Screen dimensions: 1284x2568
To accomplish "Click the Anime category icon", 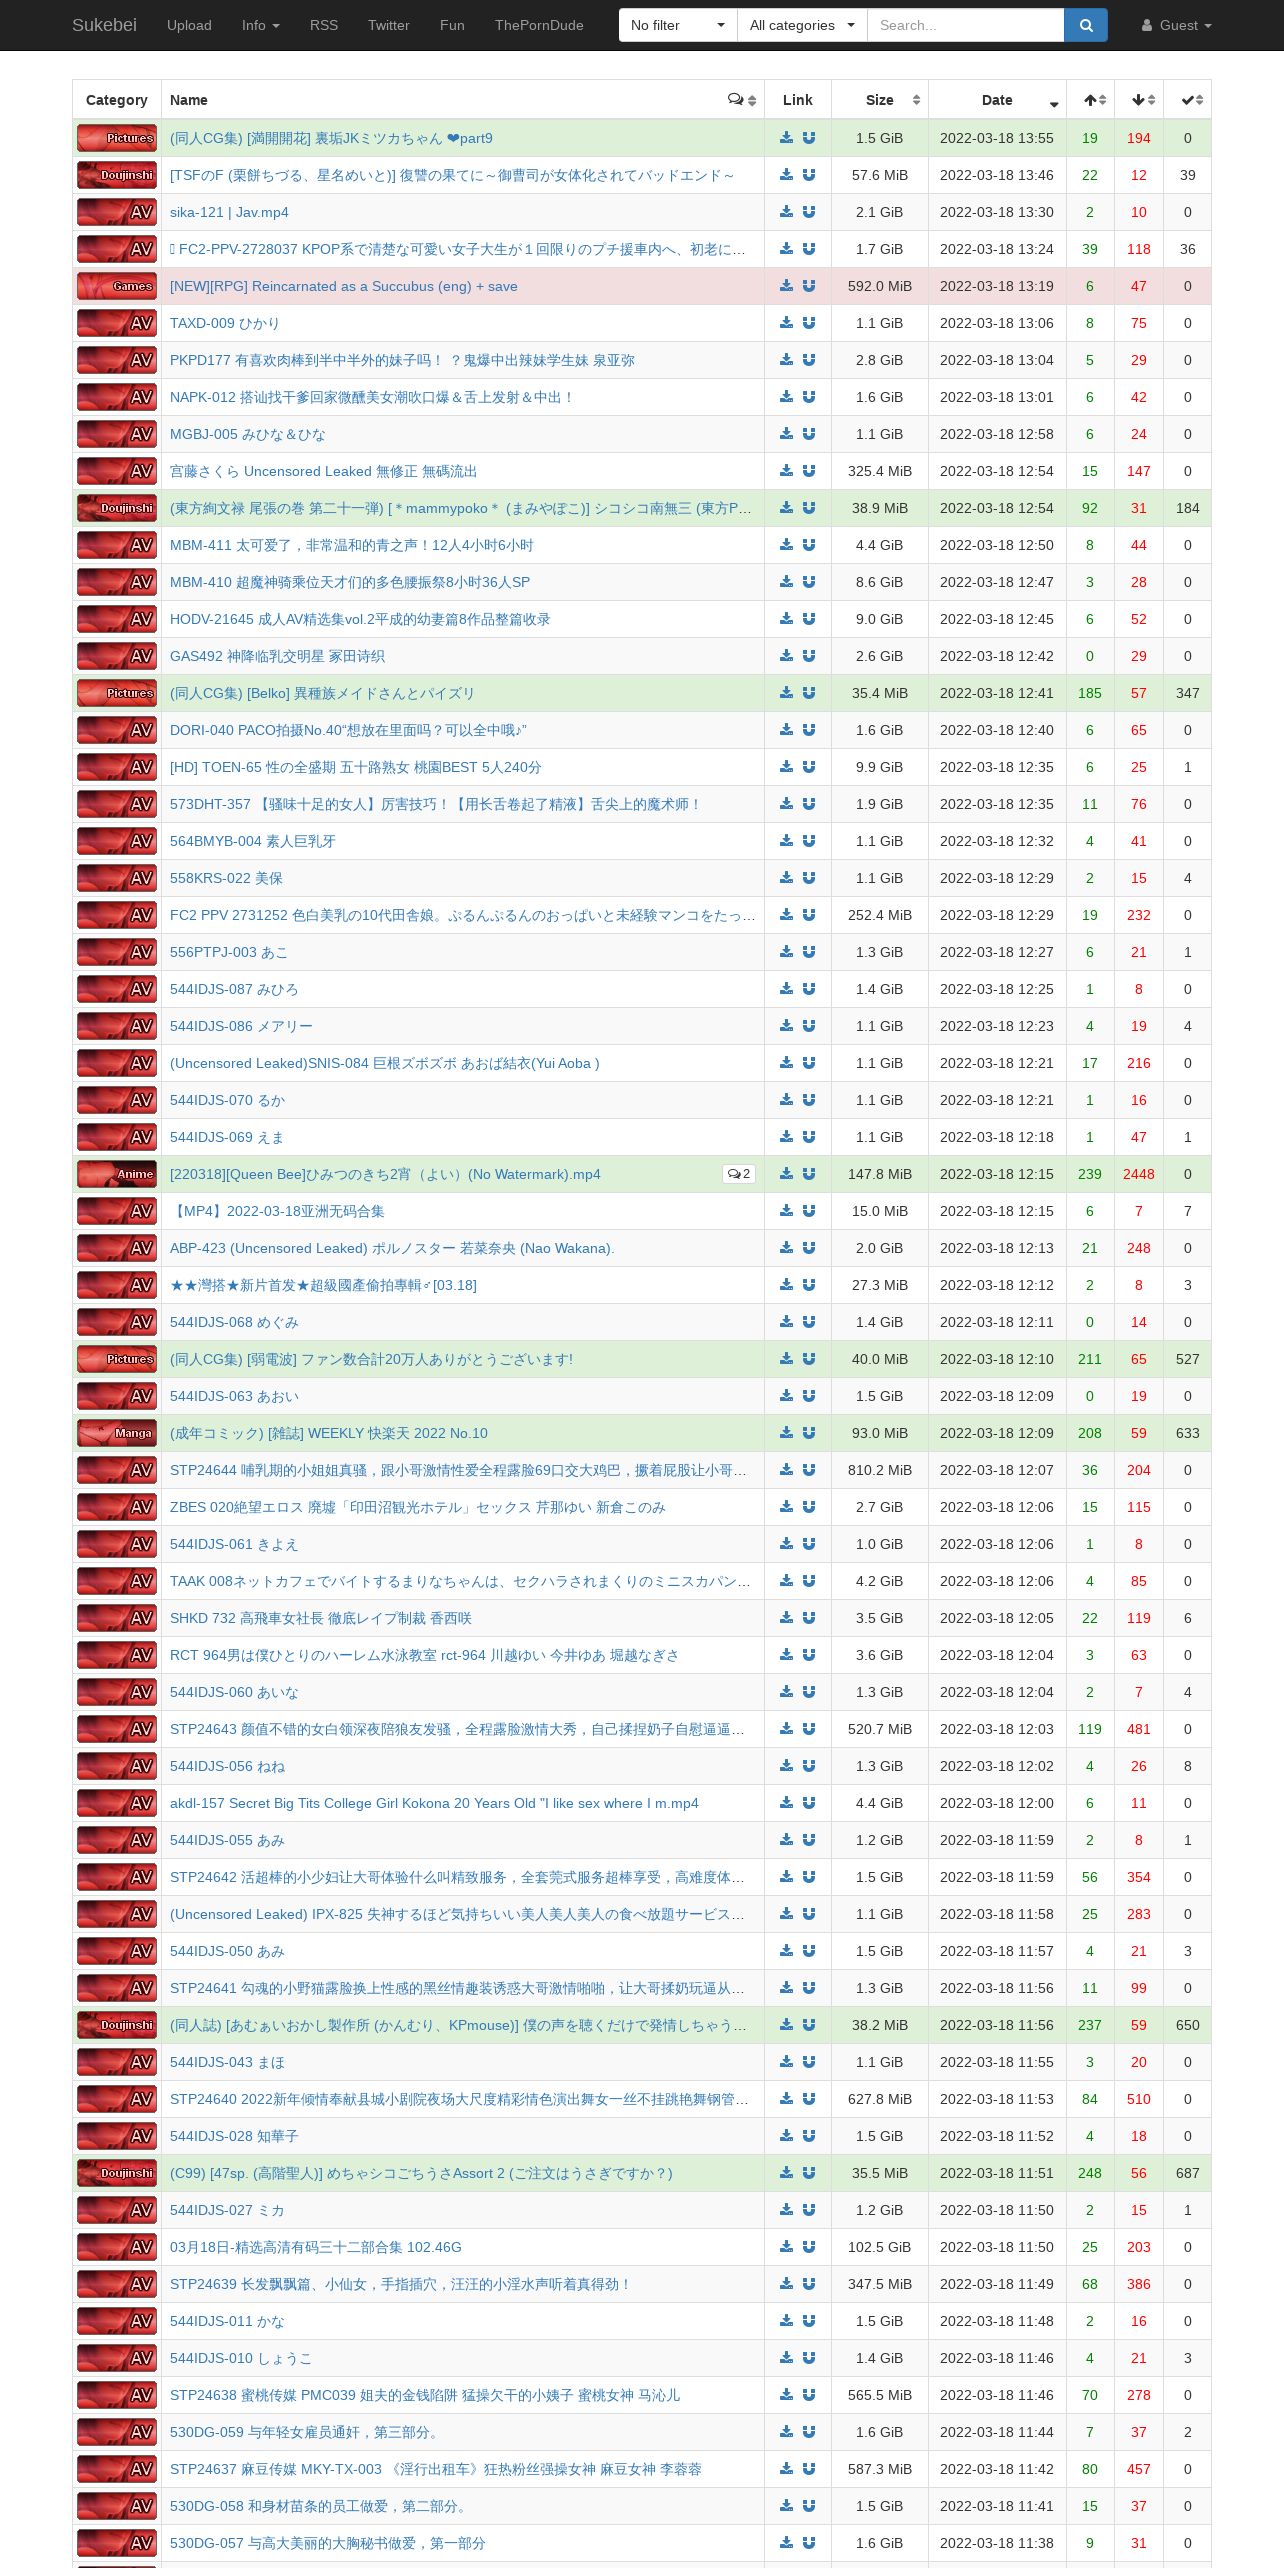I will (x=117, y=1174).
